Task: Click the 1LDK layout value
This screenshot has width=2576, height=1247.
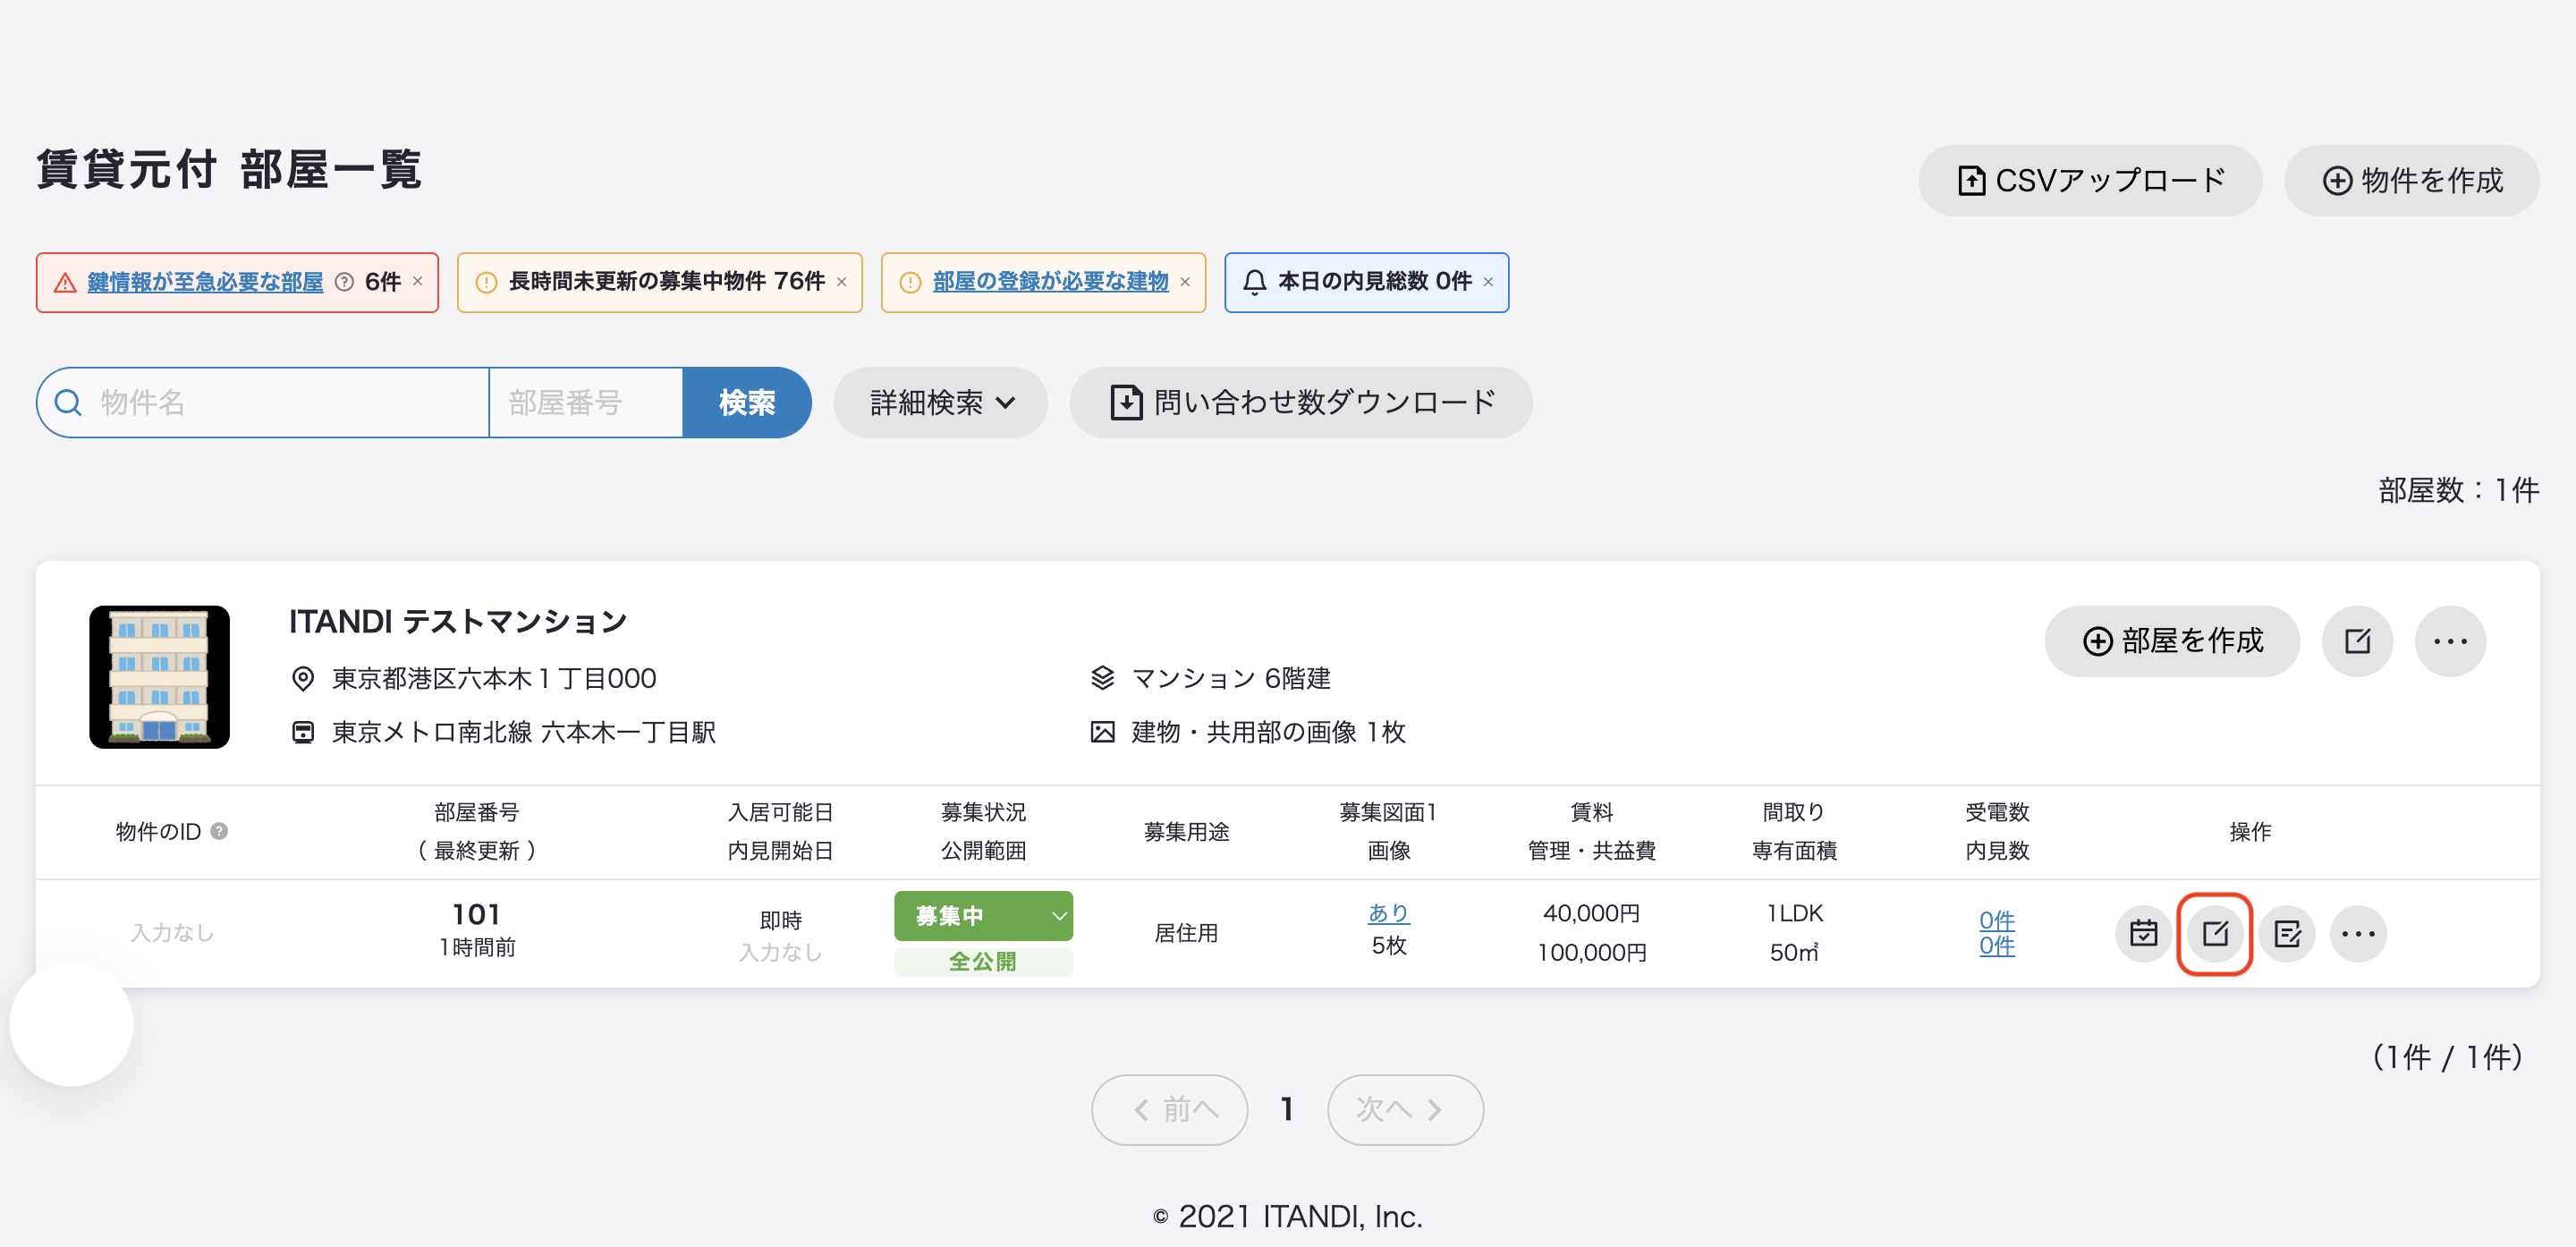Action: [x=1795, y=913]
